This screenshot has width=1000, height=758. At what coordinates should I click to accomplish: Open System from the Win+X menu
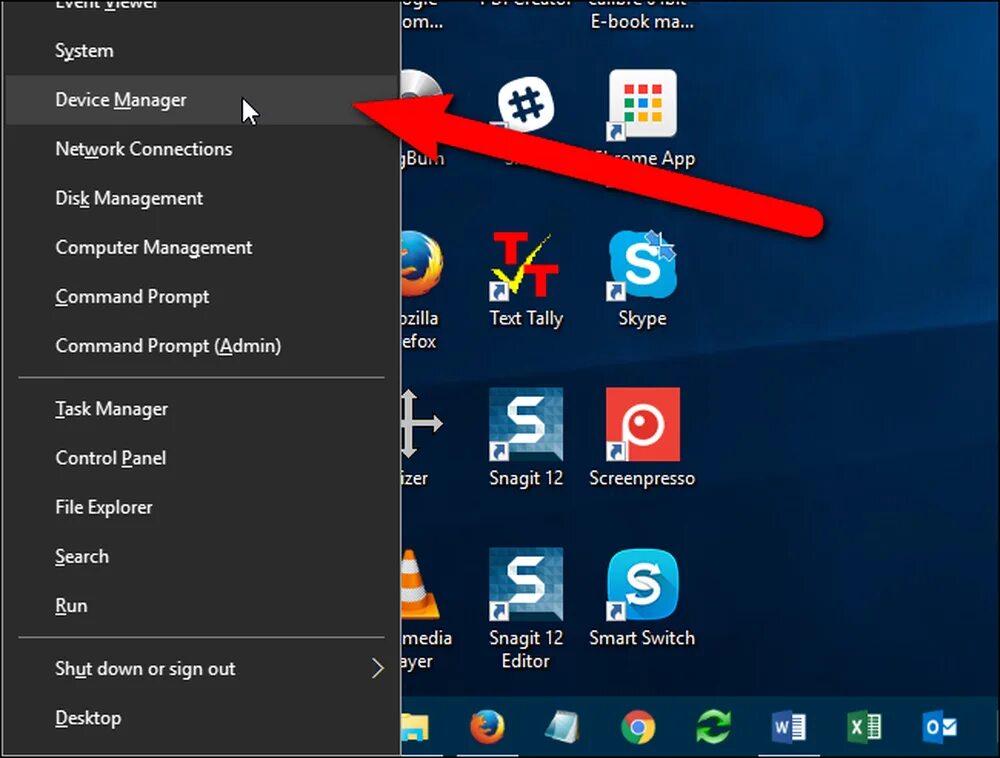point(201,50)
